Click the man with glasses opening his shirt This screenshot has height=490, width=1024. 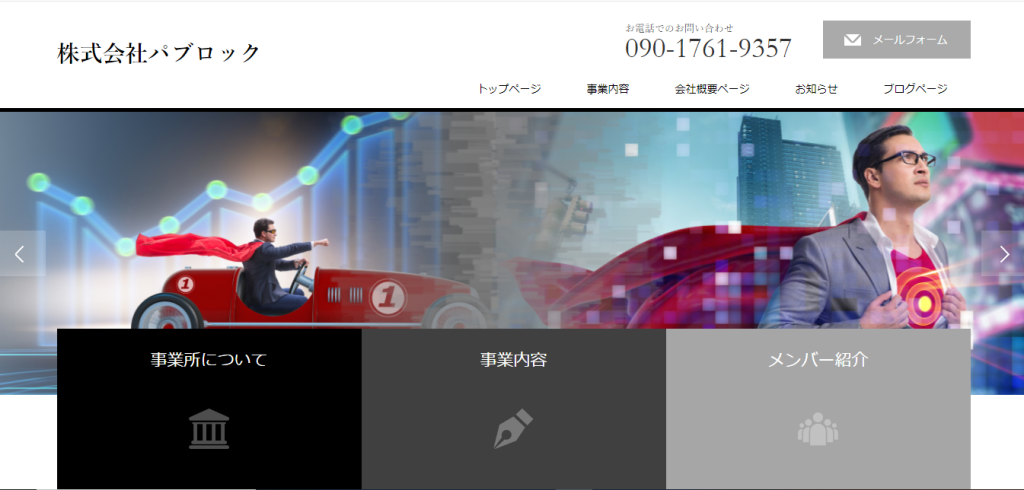coord(880,240)
